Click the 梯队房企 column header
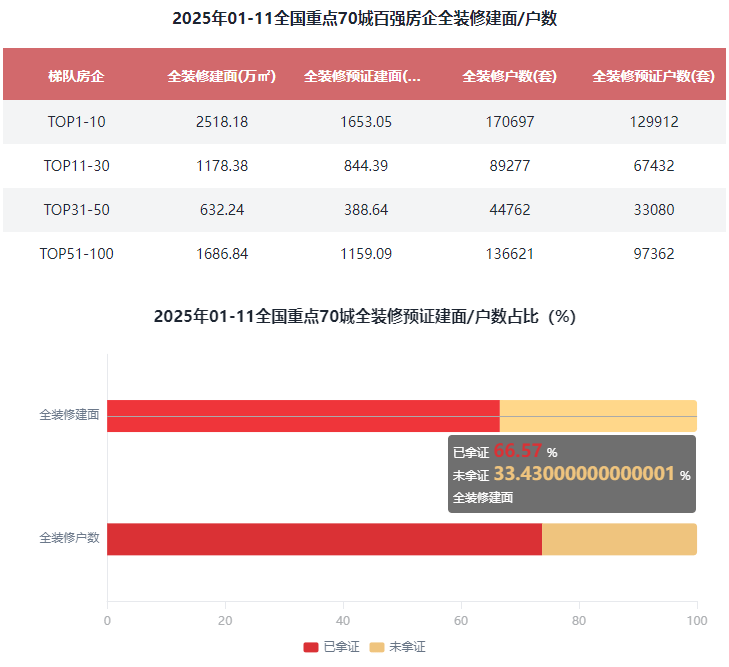The width and height of the screenshot is (729, 667). (x=76, y=75)
